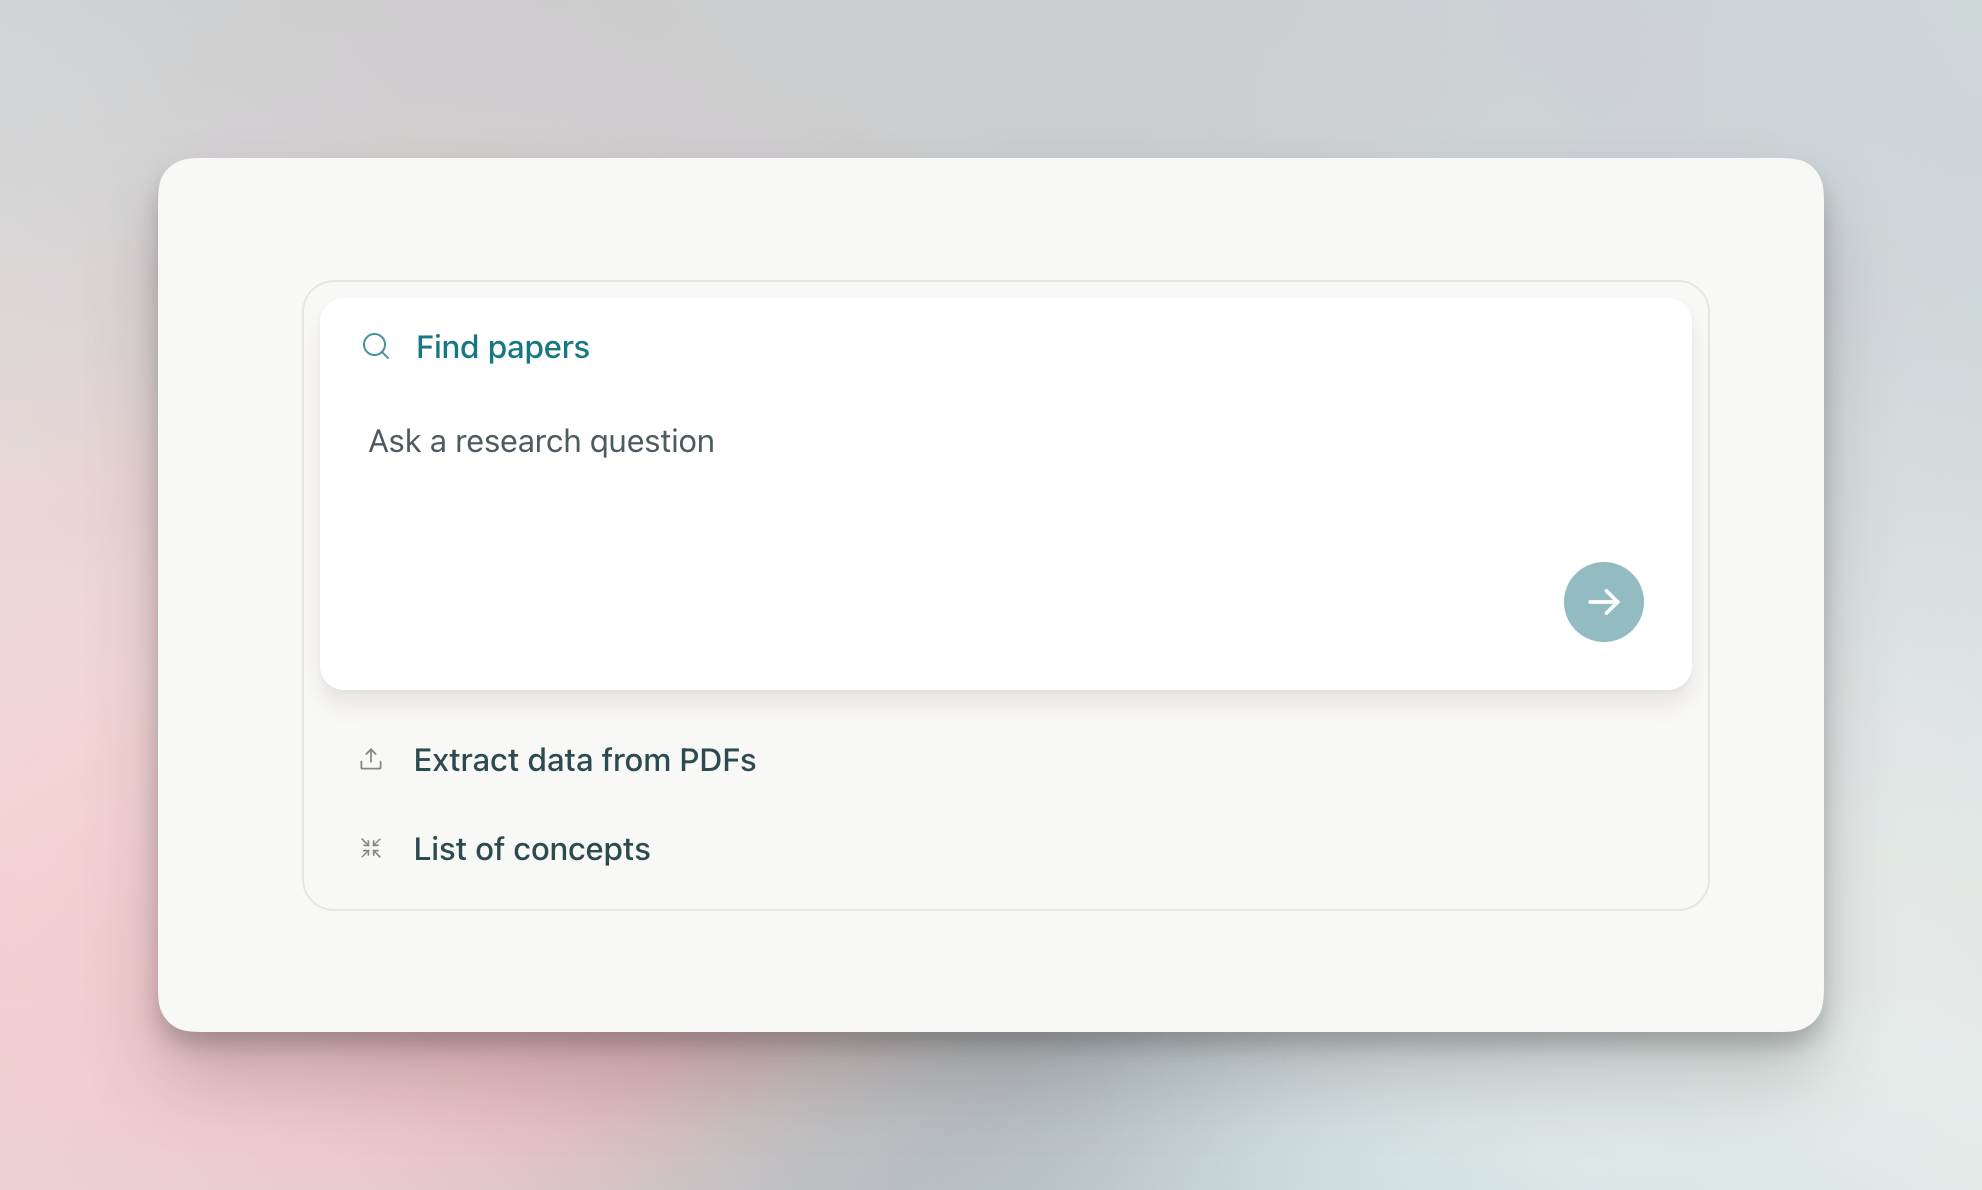Open the Extract data from PDFs option
This screenshot has width=1982, height=1190.
[x=585, y=760]
